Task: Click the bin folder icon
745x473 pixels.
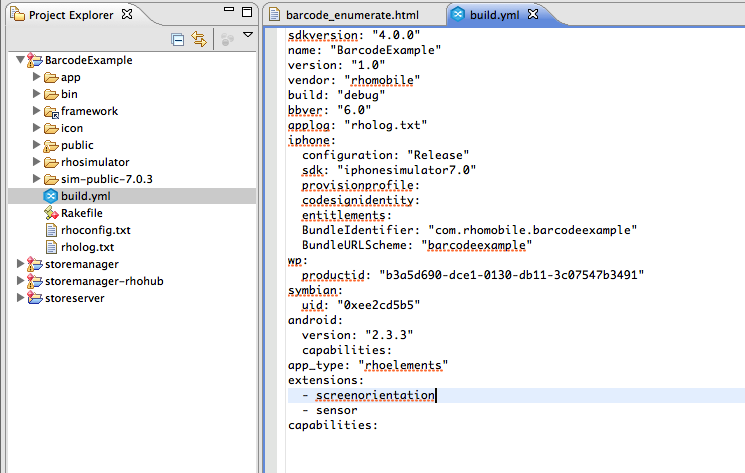Action: pos(51,95)
